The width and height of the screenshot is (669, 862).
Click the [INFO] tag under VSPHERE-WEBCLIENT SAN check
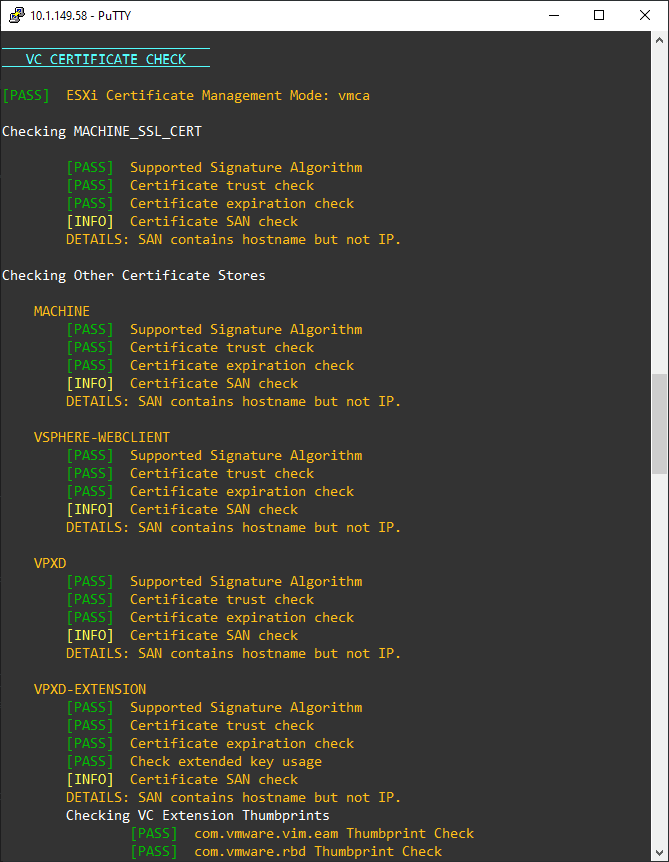[x=90, y=509]
